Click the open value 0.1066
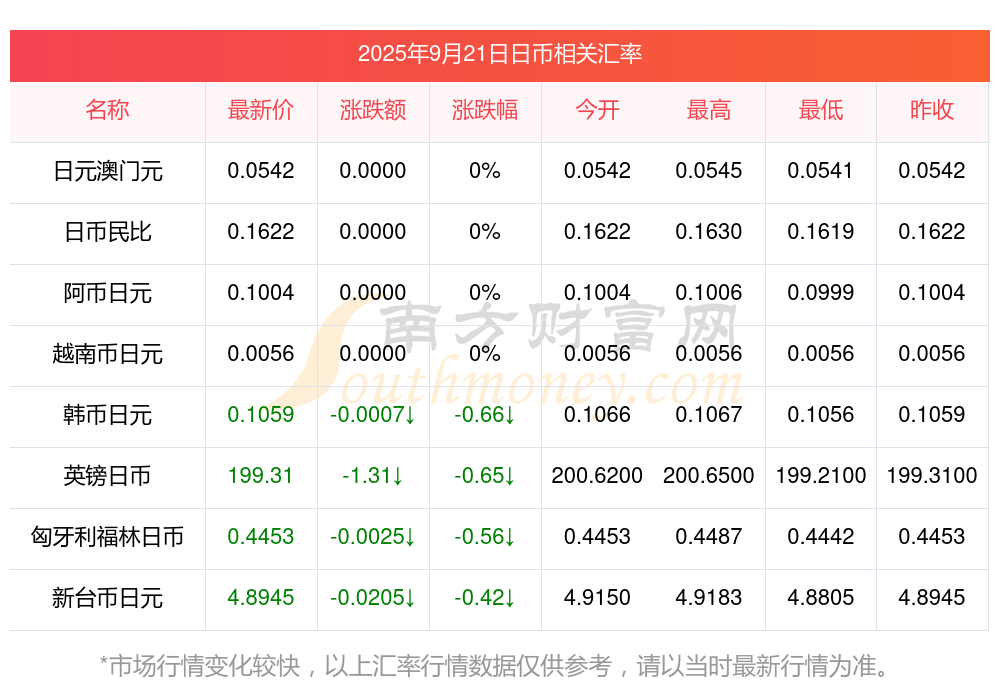 coord(597,415)
